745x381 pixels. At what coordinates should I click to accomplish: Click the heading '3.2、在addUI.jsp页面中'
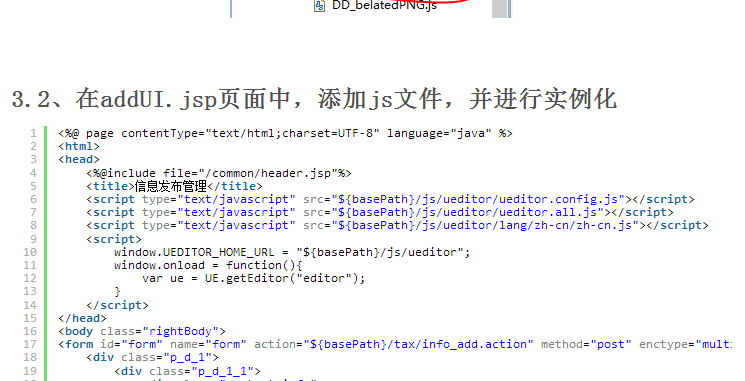[x=151, y=99]
